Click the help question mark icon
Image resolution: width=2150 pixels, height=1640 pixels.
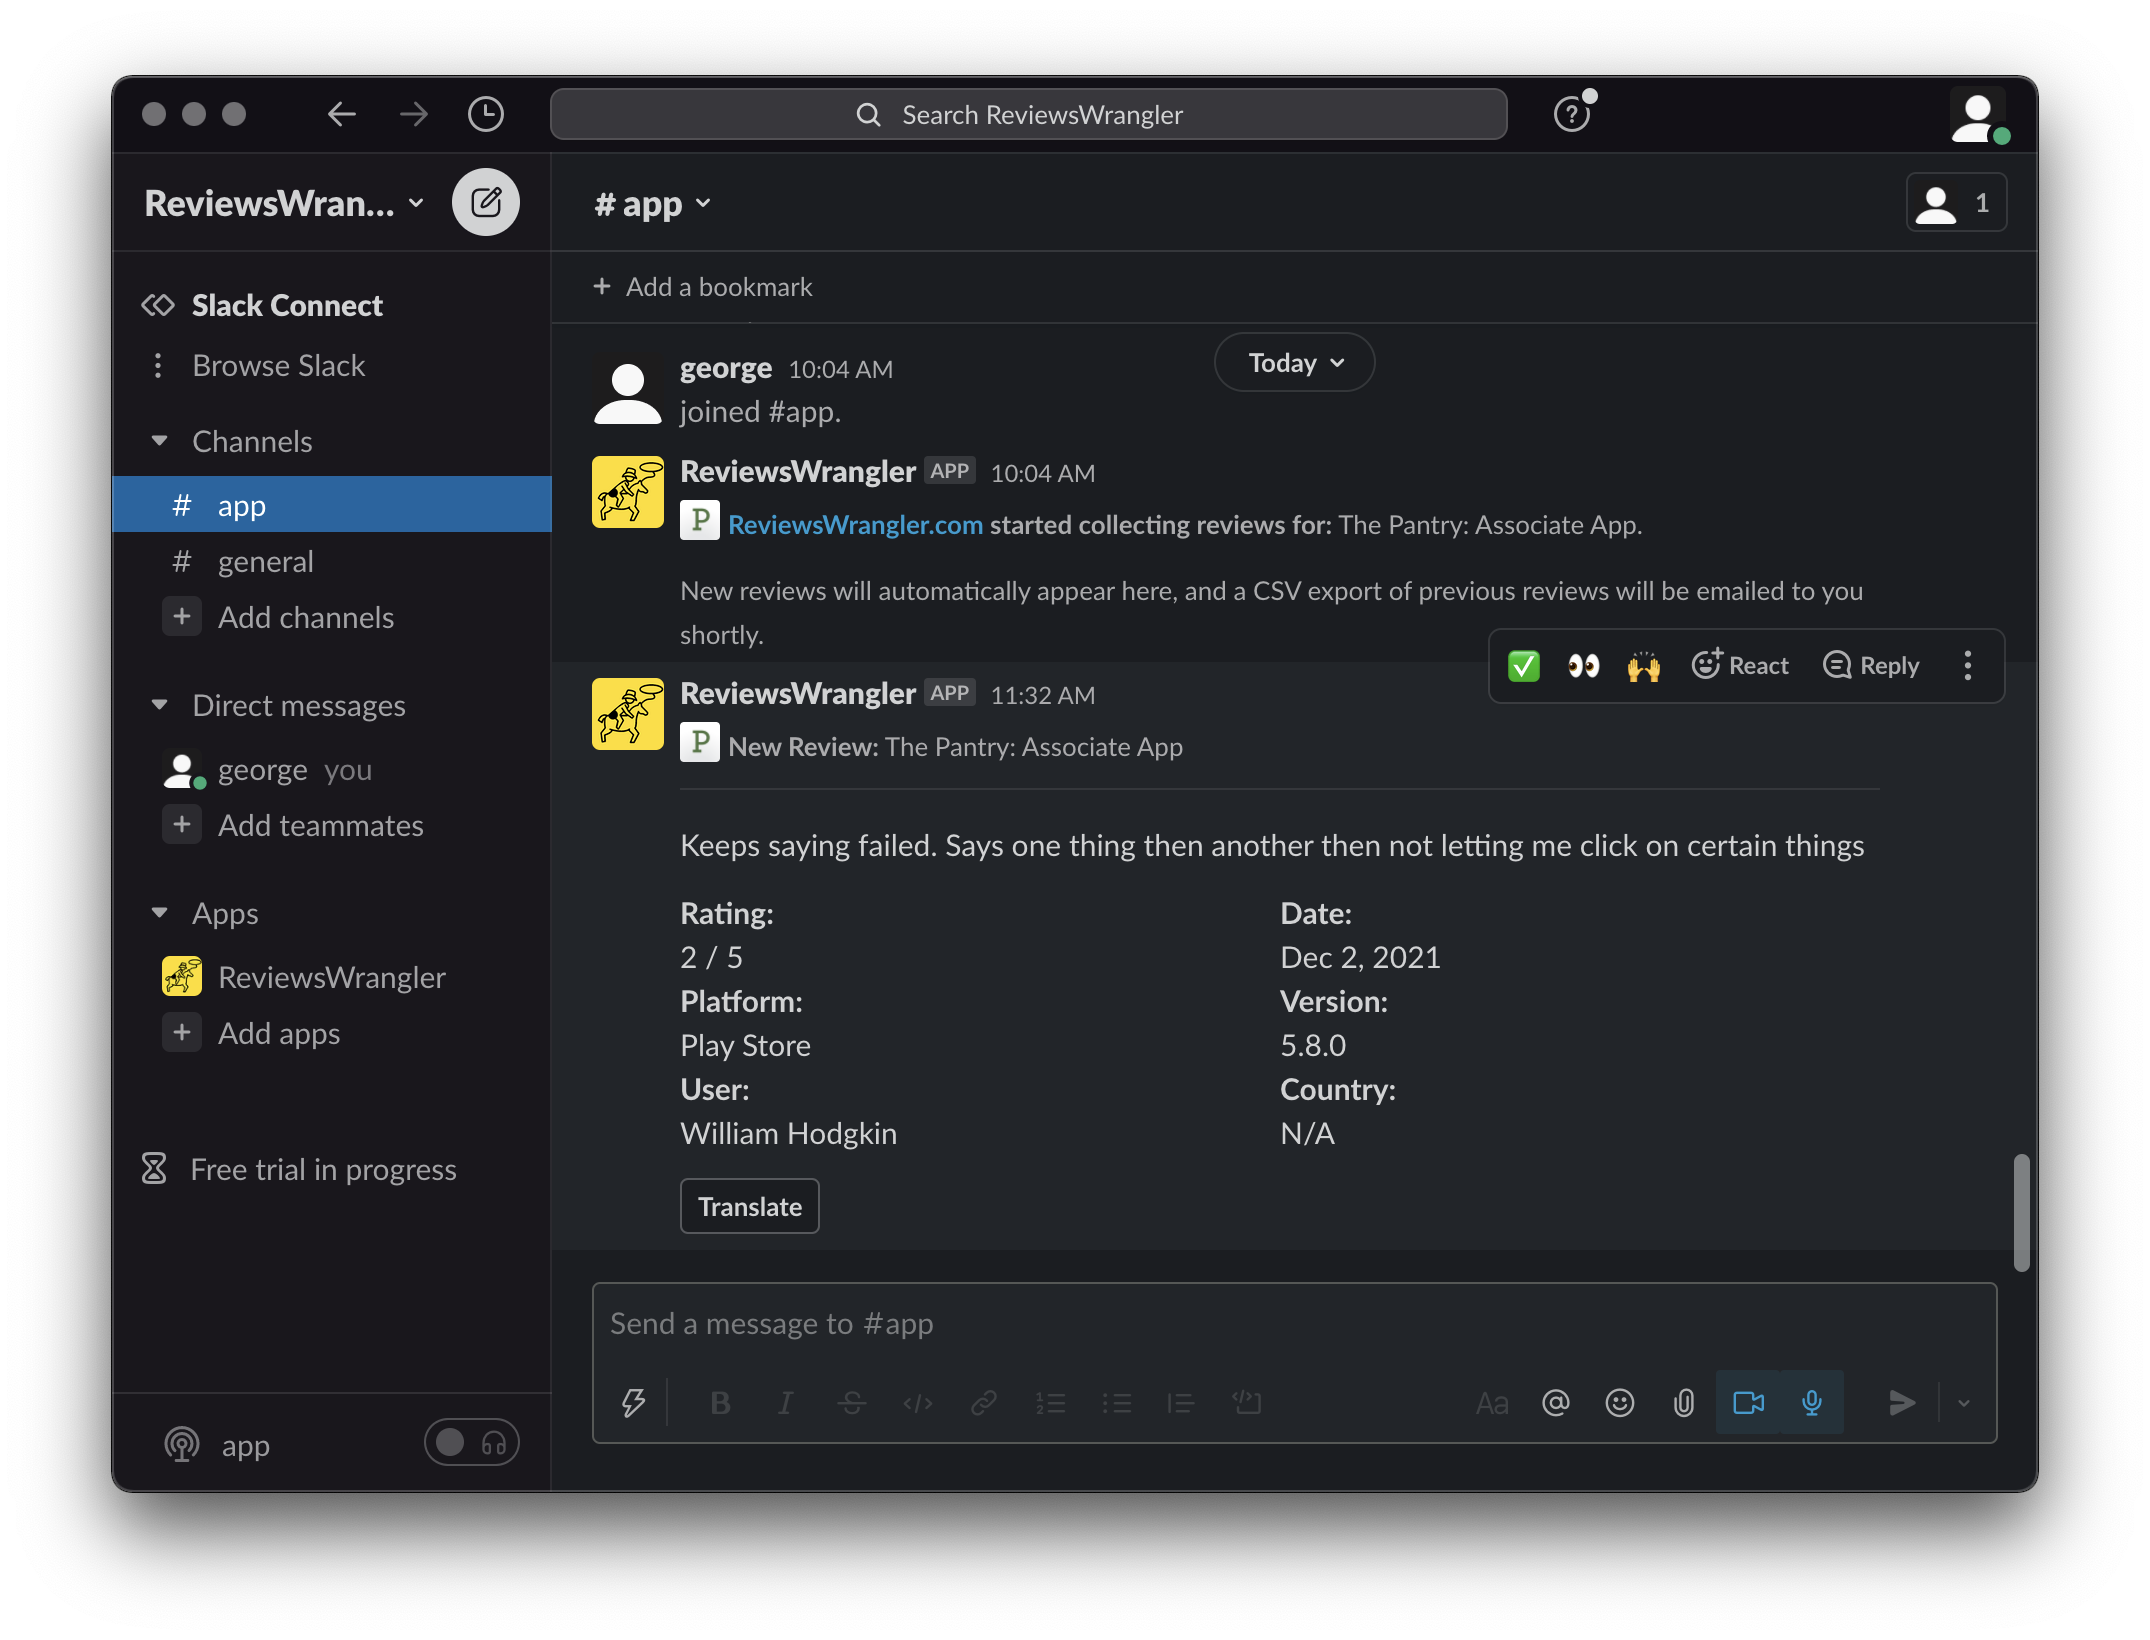[x=1571, y=114]
